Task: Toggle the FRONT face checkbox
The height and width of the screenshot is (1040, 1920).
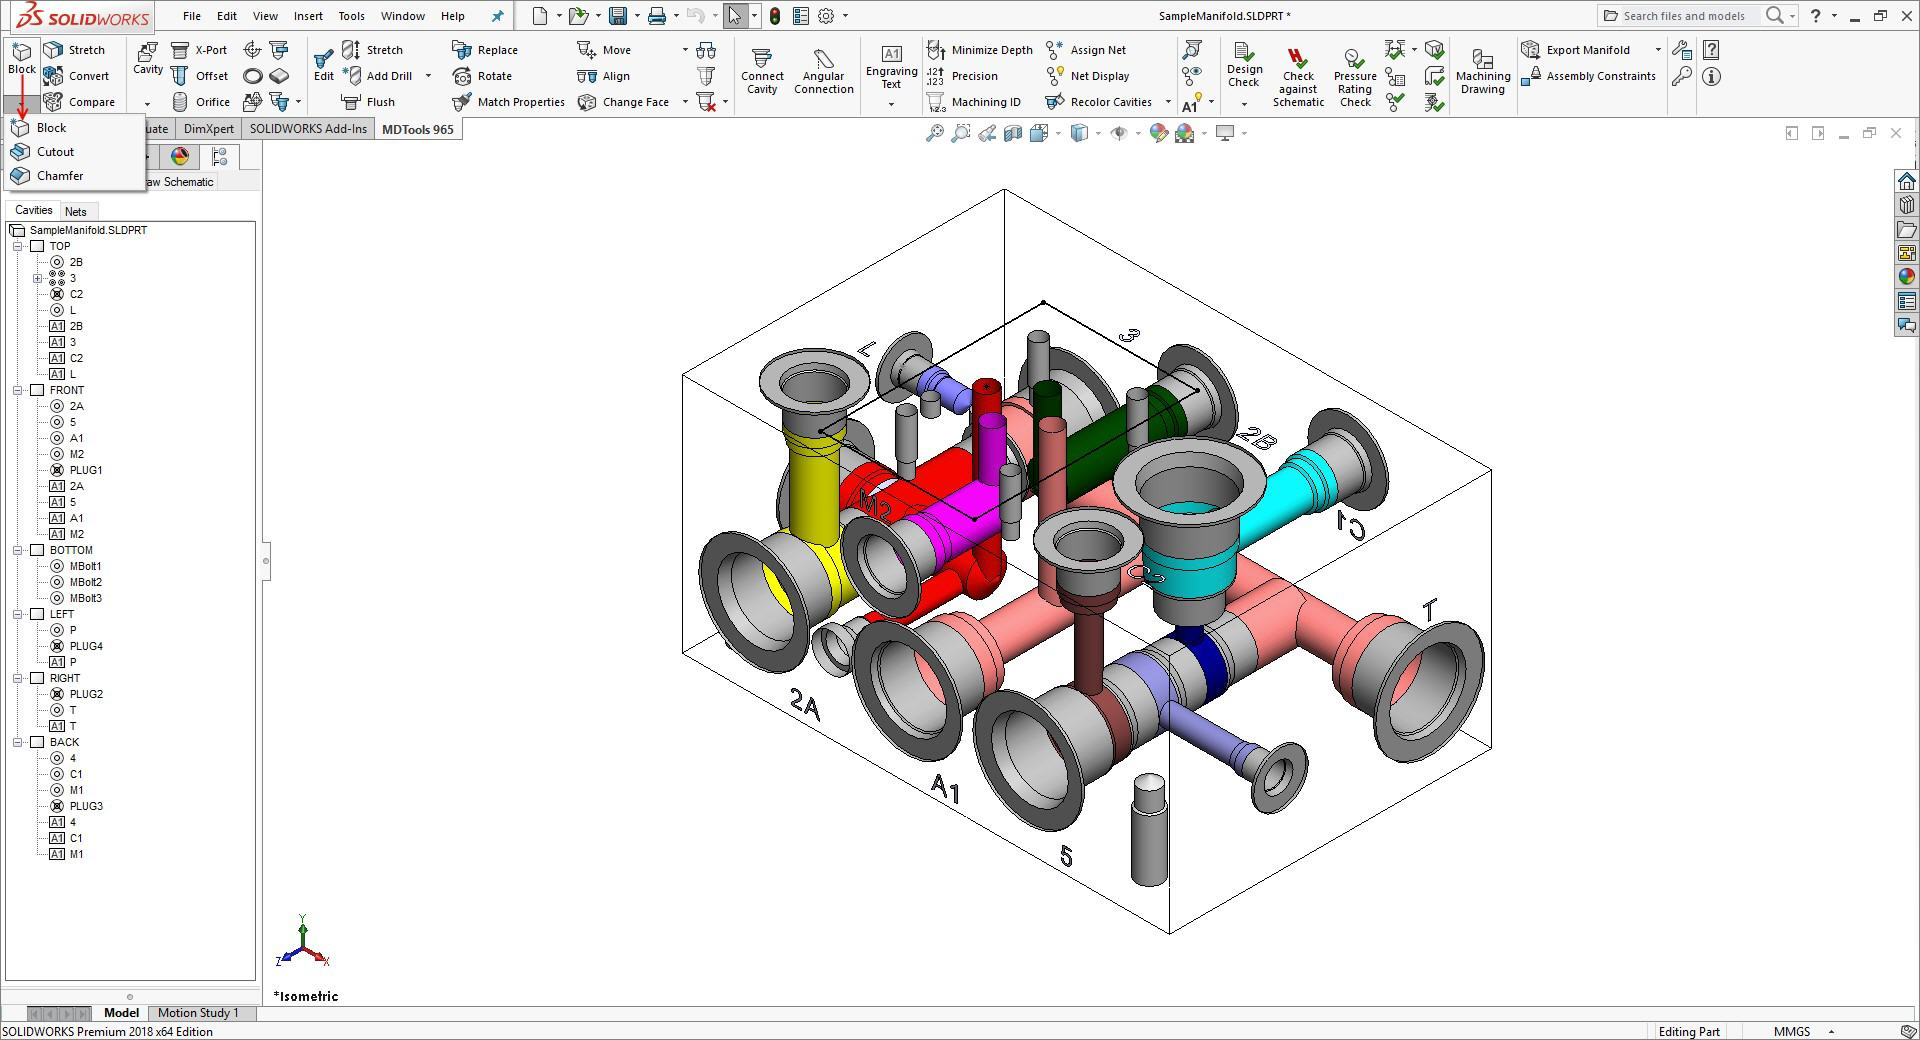Action: tap(37, 390)
